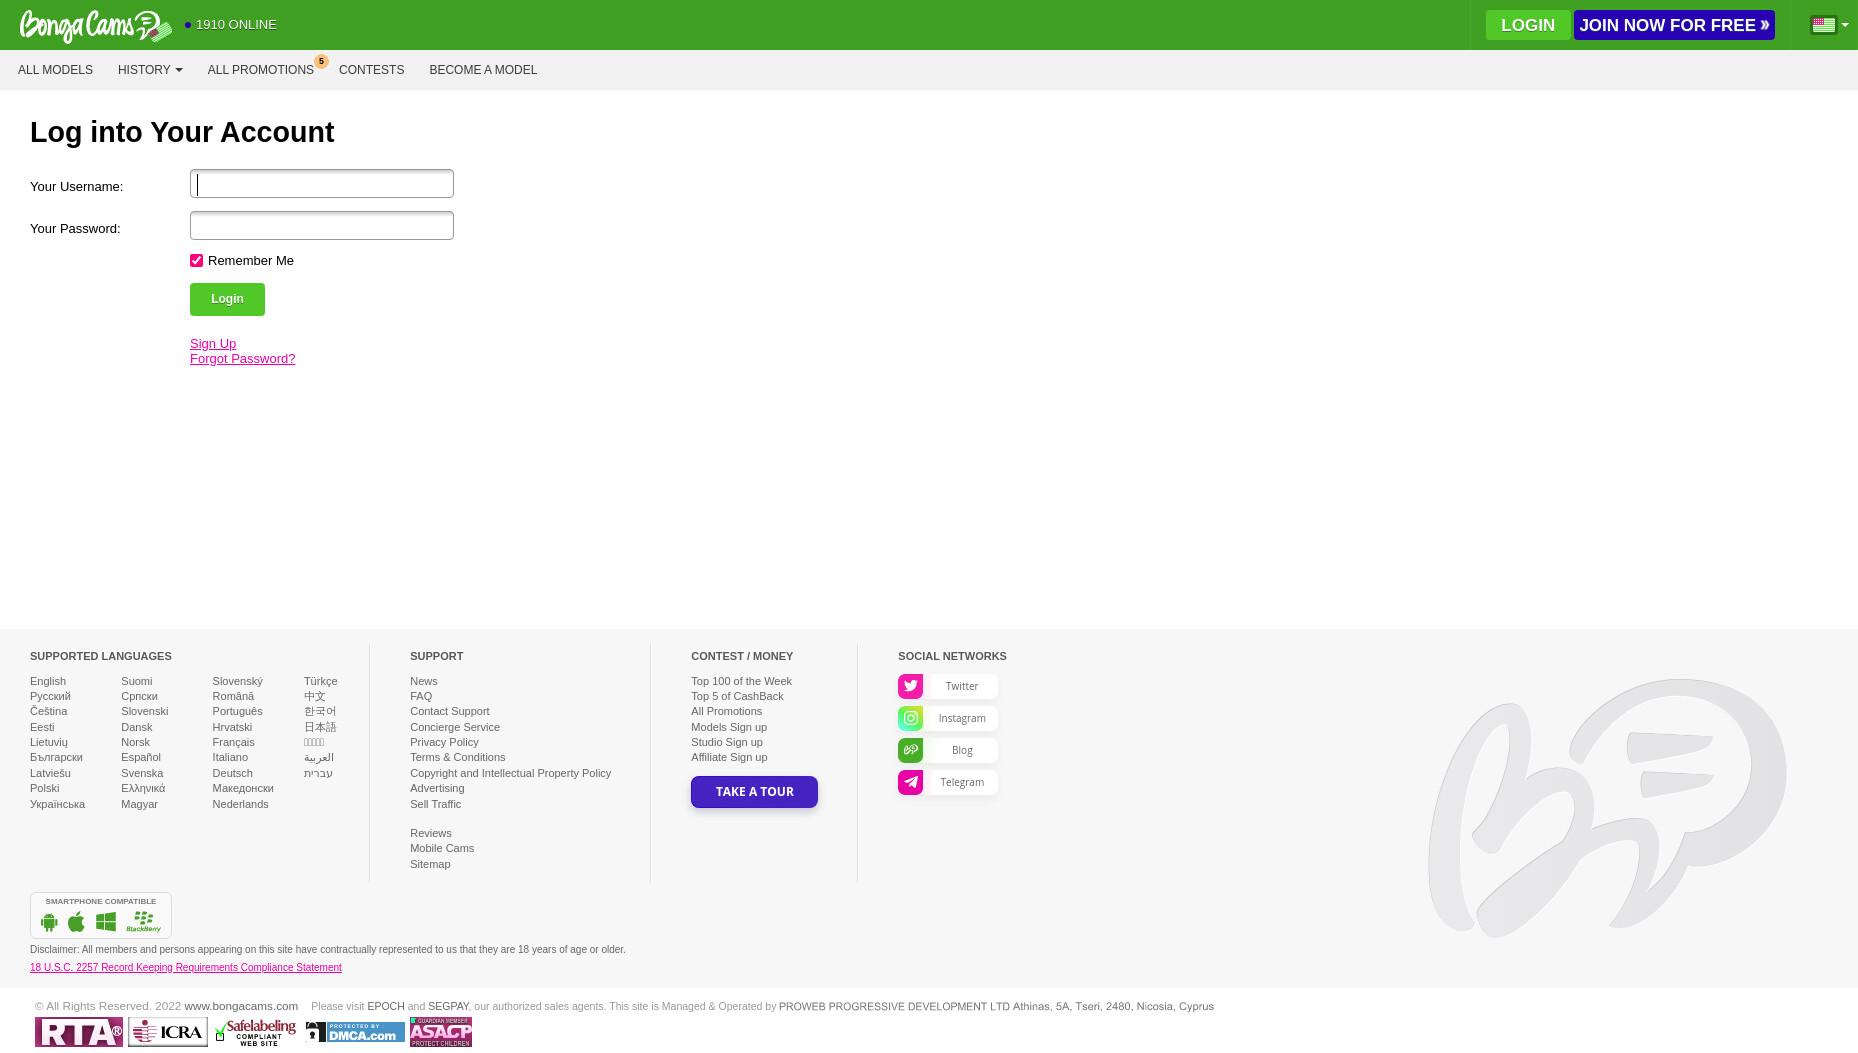The height and width of the screenshot is (1053, 1858).
Task: Open the FAQ link
Action: [x=421, y=696]
